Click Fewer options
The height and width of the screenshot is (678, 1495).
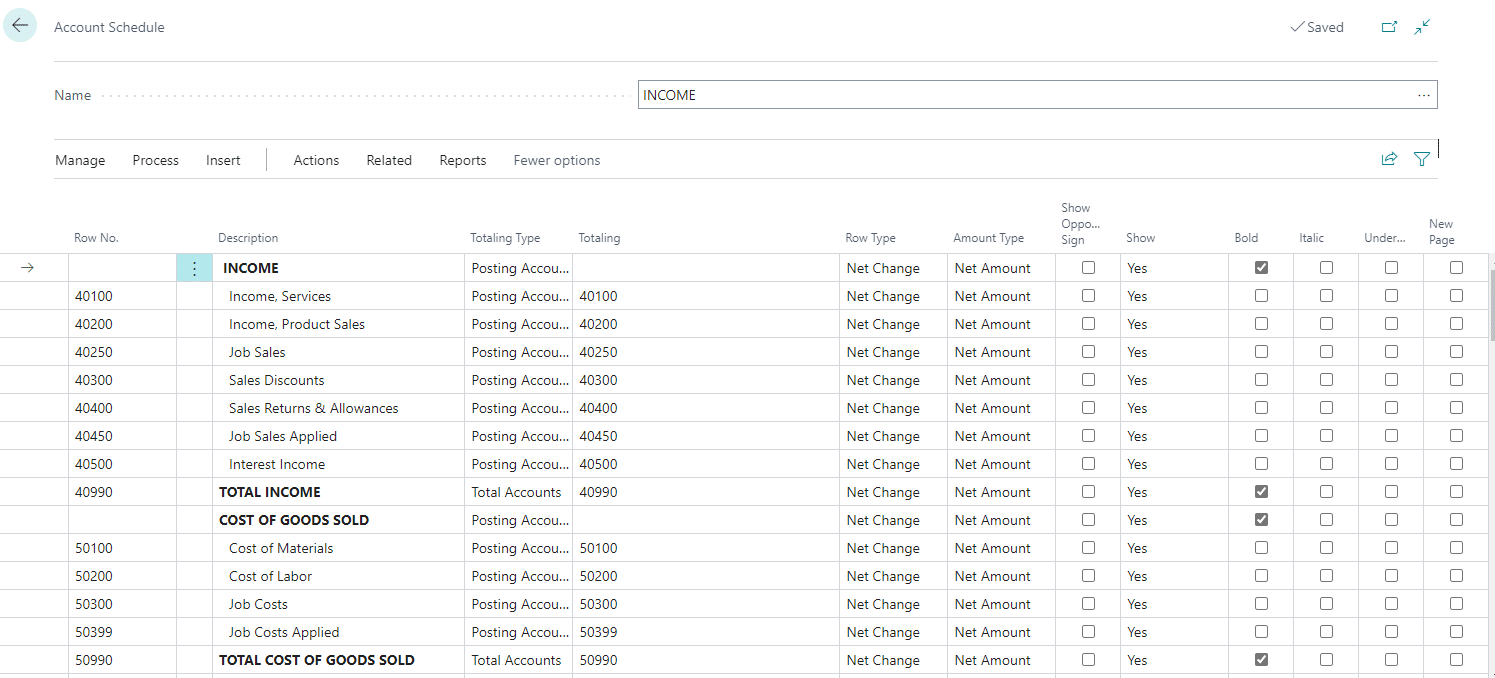(x=557, y=160)
